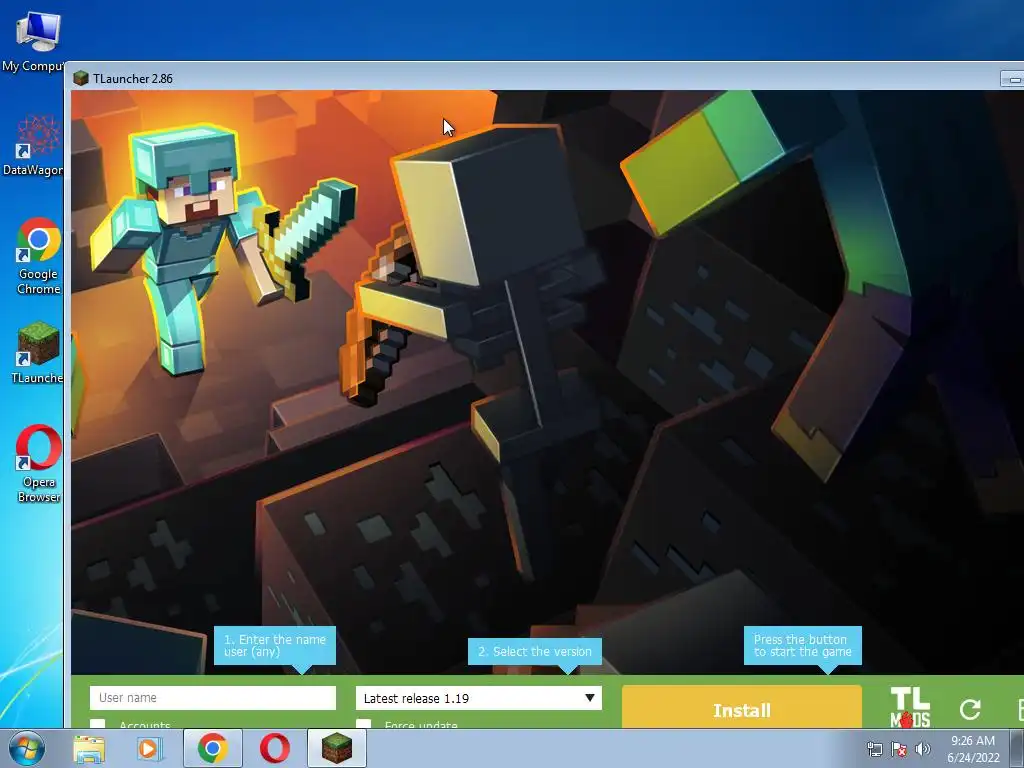
Task: Select TLauncher taskbar button
Action: (x=337, y=748)
